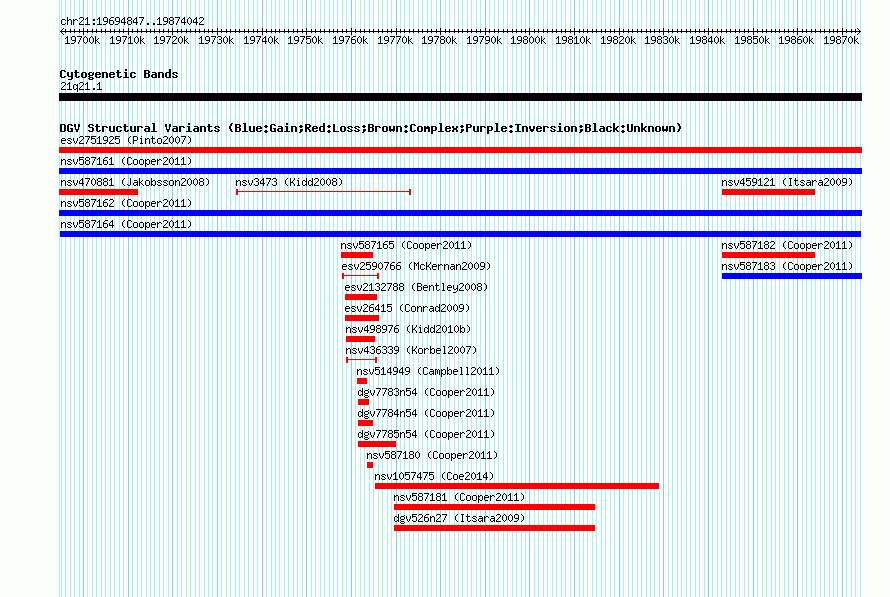Click the nsv1057475 (Coe2014) label
This screenshot has height=597, width=890.
point(434,476)
